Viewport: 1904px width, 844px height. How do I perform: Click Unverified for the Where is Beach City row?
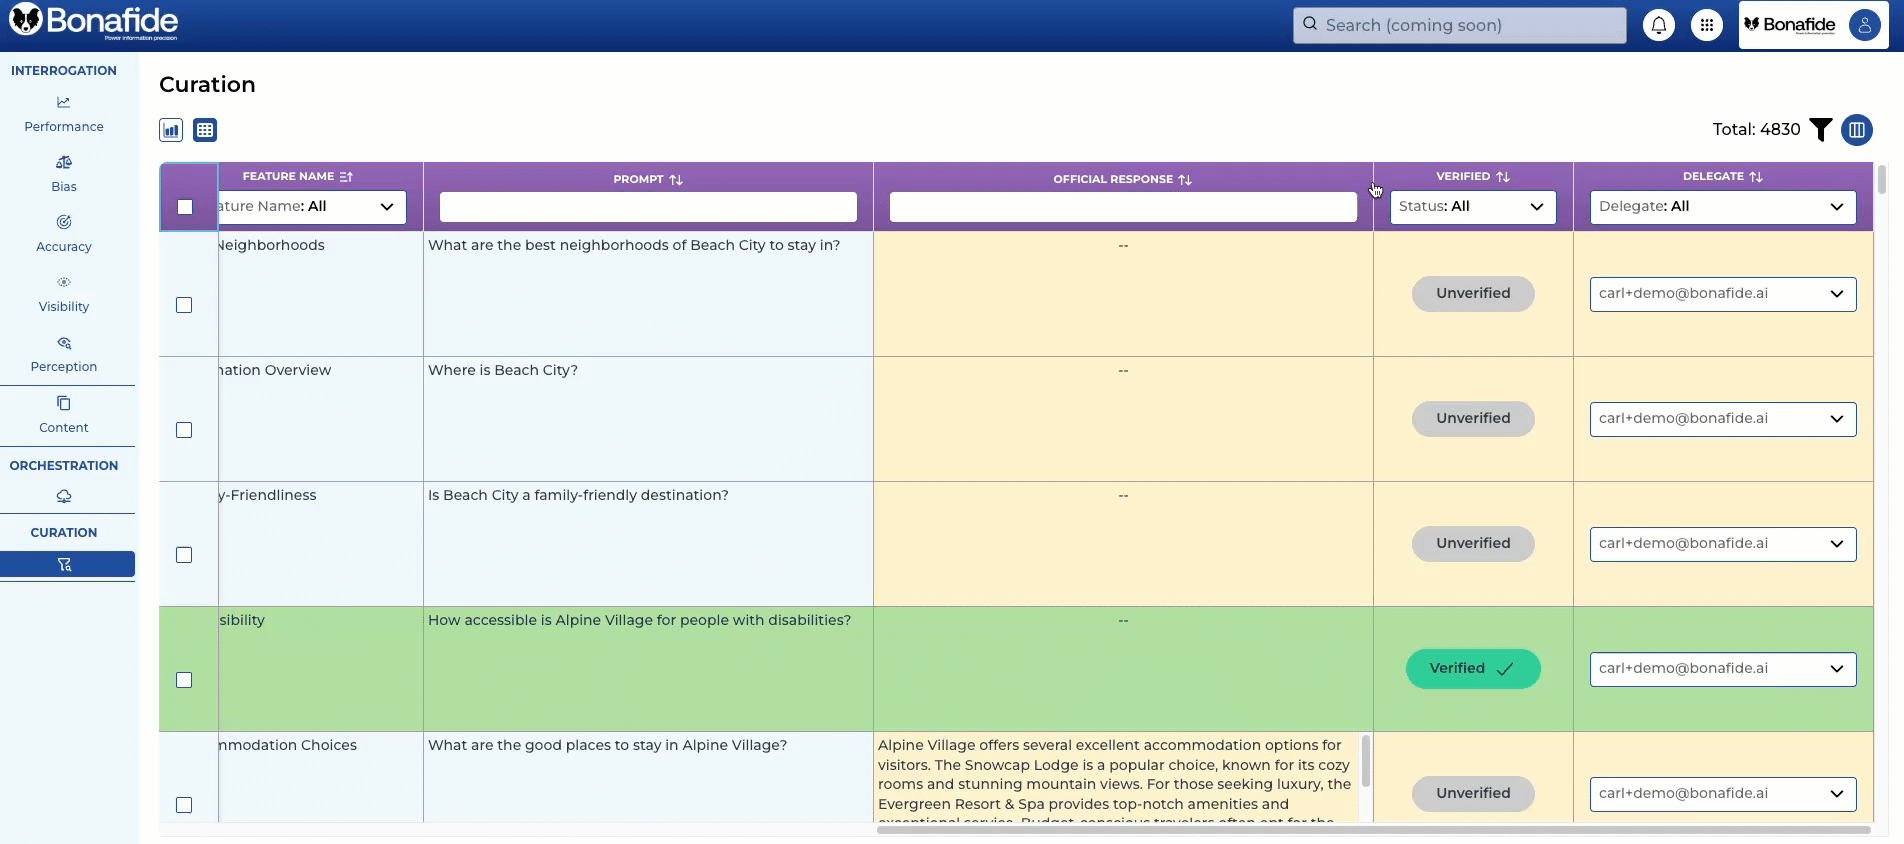1473,419
